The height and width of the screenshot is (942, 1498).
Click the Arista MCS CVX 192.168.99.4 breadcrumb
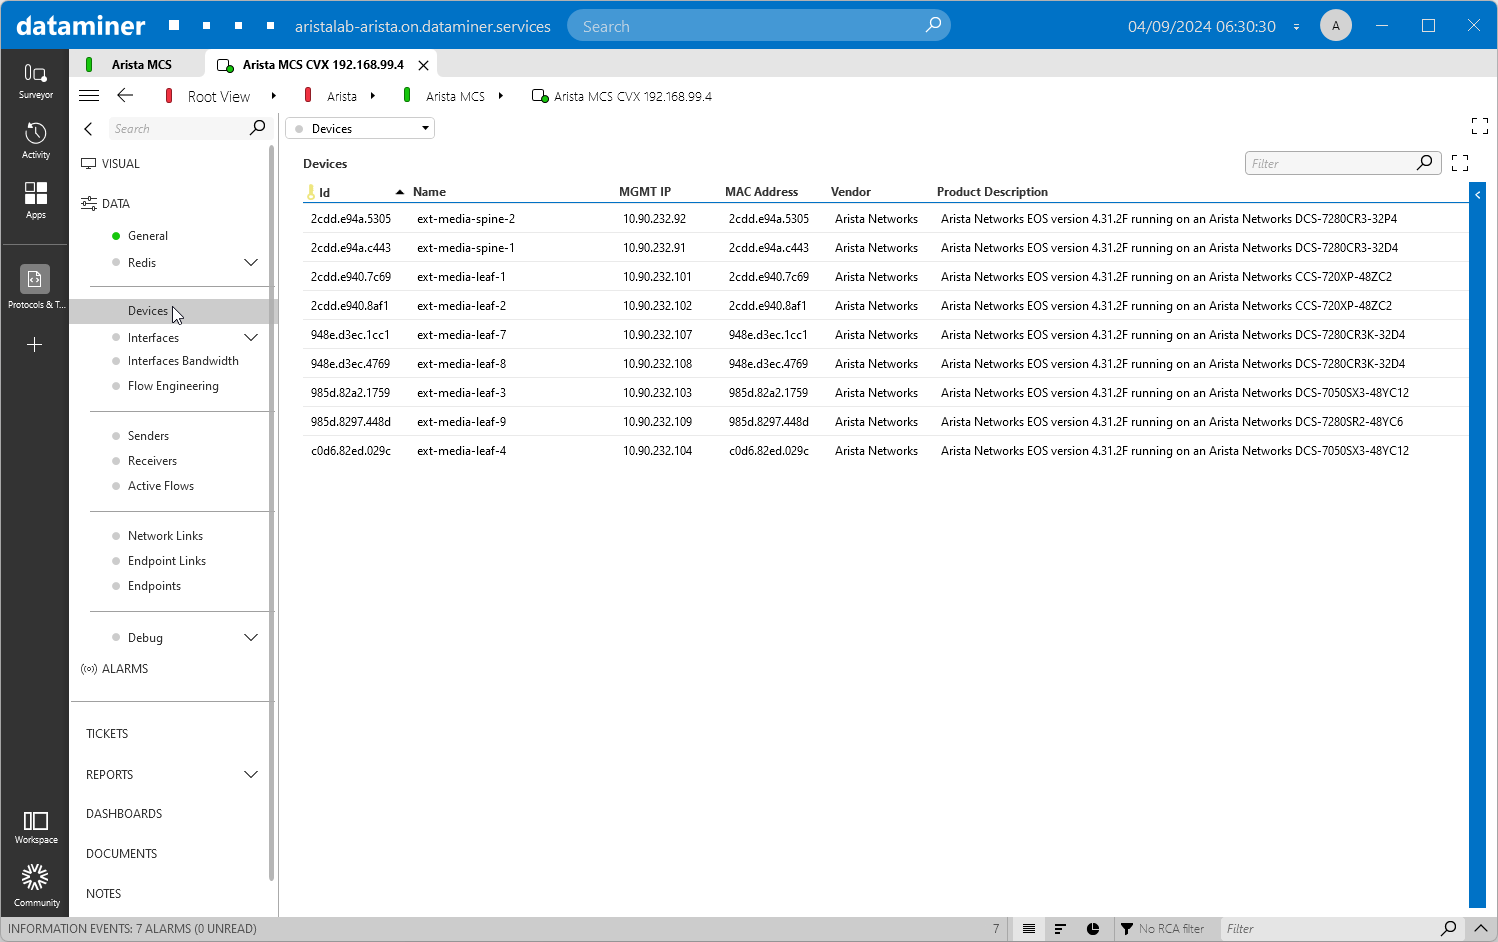pyautogui.click(x=632, y=96)
